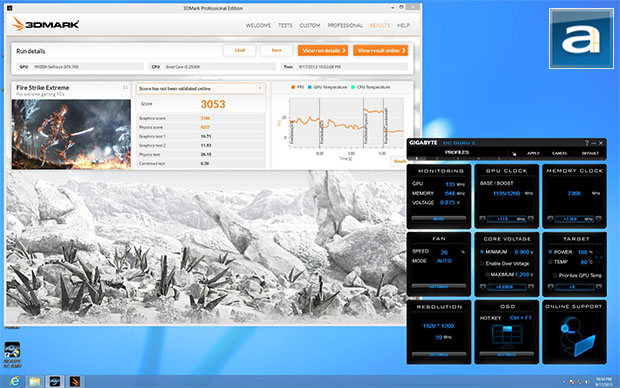Tick Prioritize GPU Temp checkbox
This screenshot has height=388, width=620.
coord(555,275)
